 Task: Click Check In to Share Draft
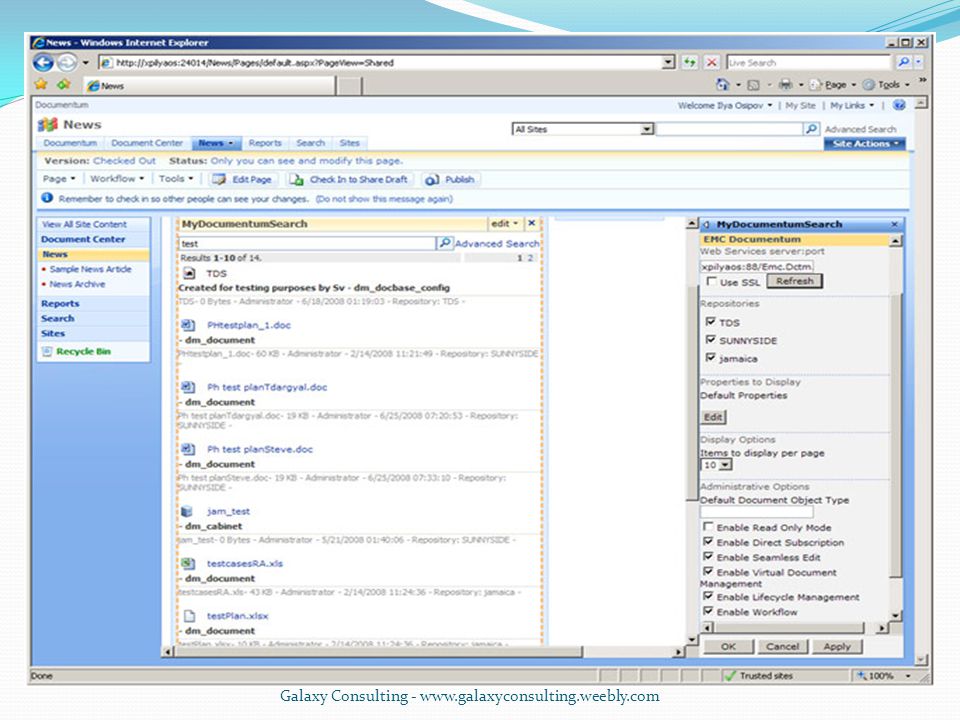click(x=348, y=179)
